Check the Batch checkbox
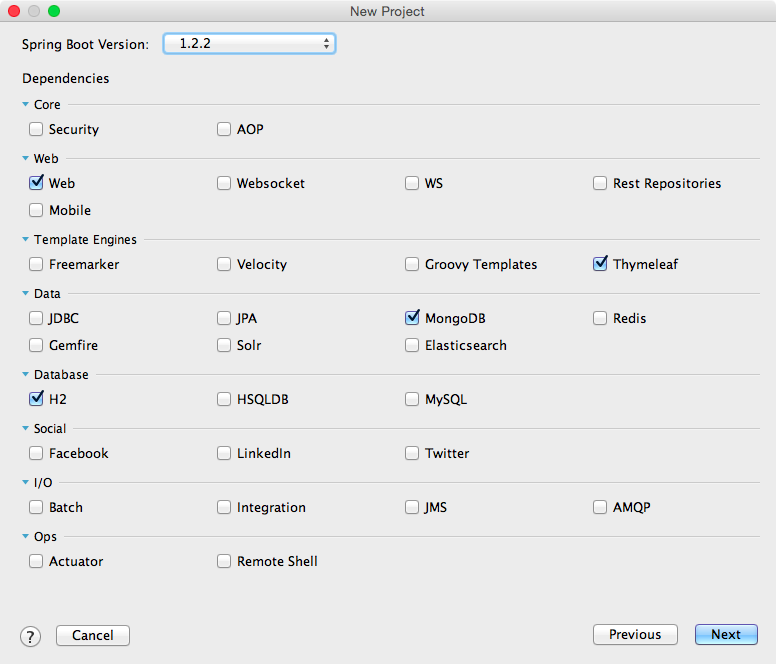776x664 pixels. pyautogui.click(x=36, y=507)
